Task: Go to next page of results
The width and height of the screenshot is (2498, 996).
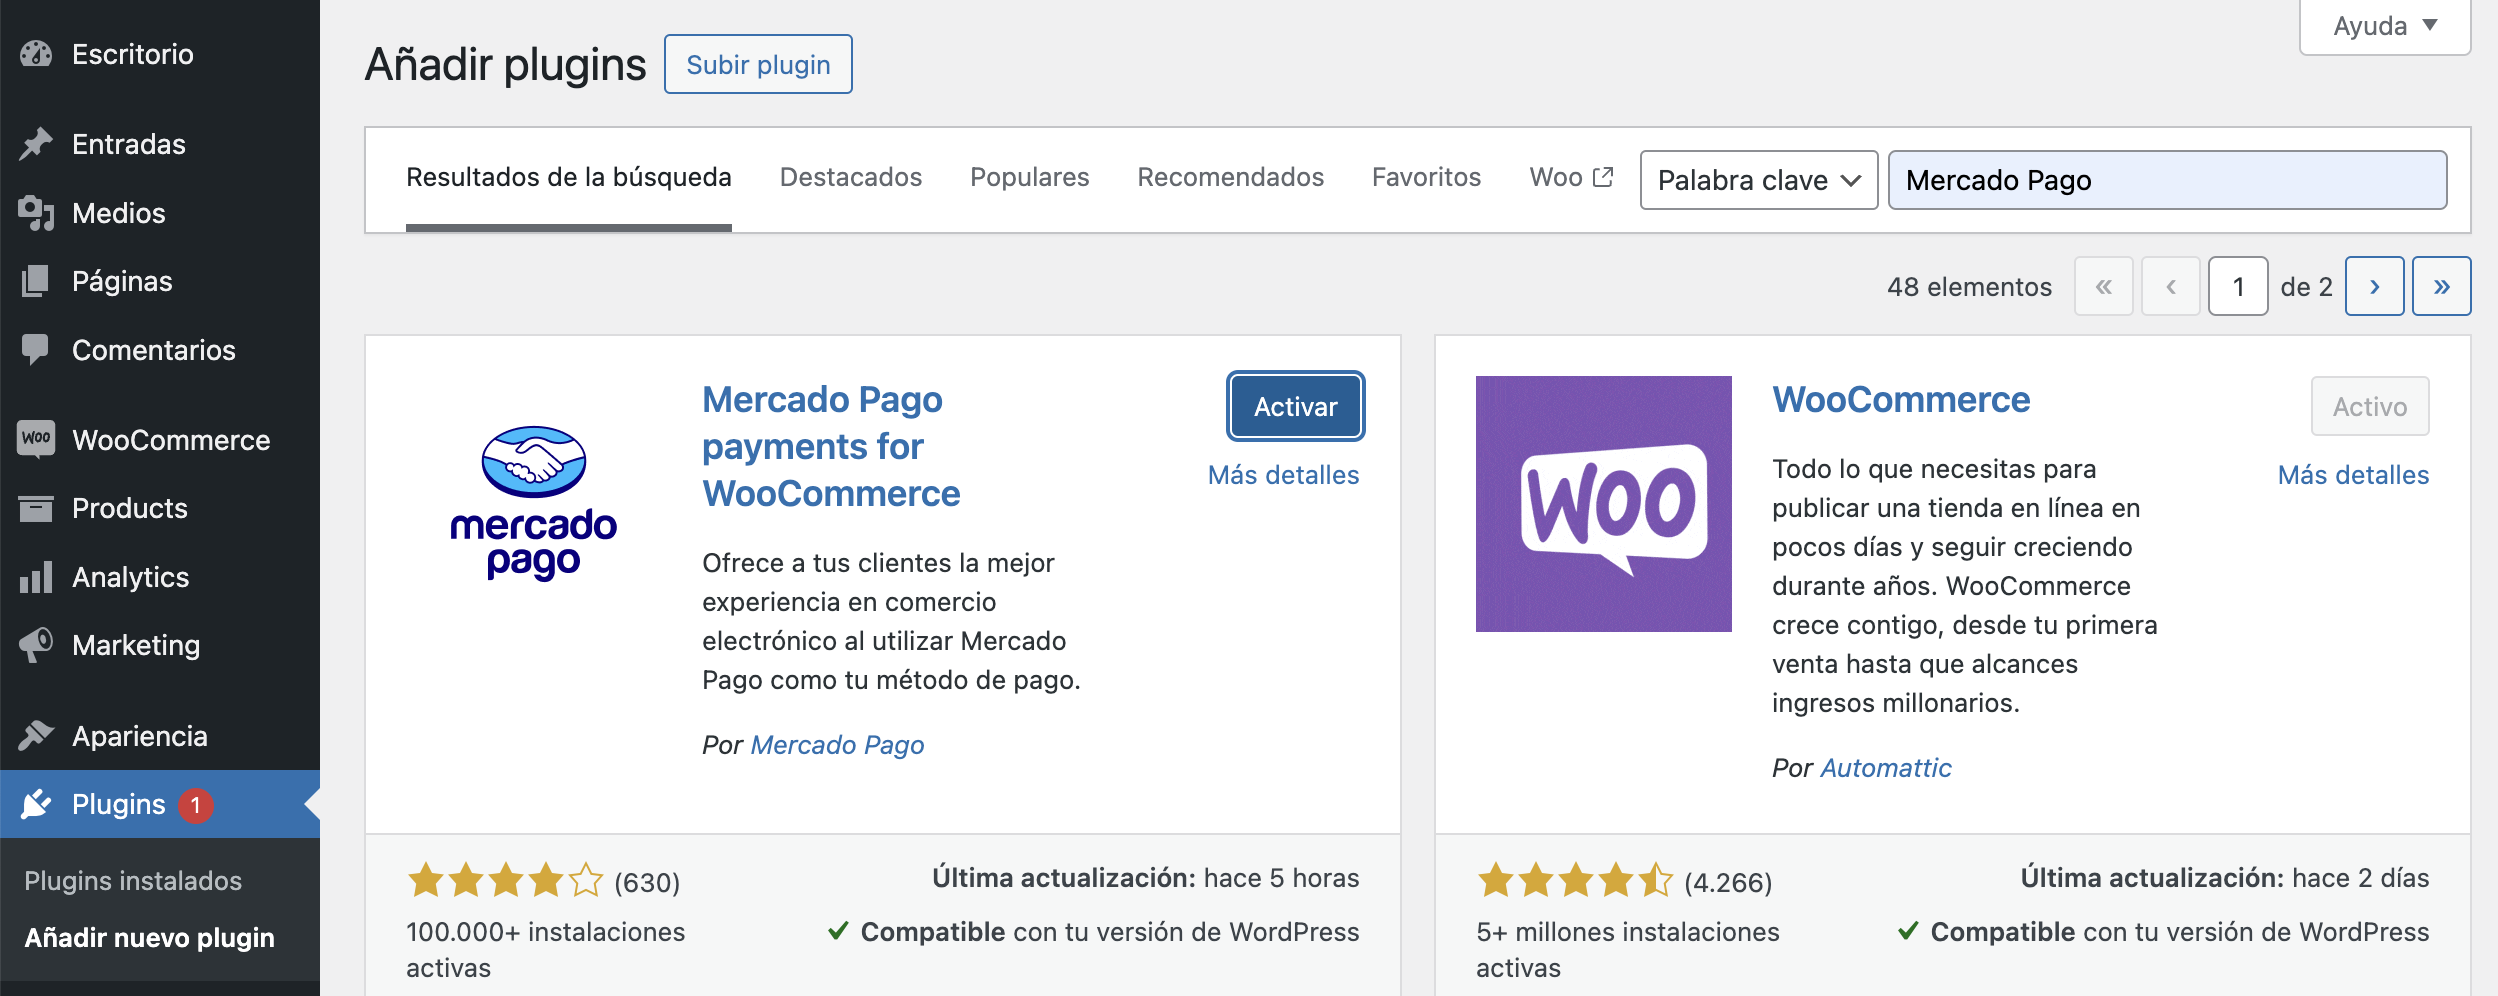Action: point(2375,287)
